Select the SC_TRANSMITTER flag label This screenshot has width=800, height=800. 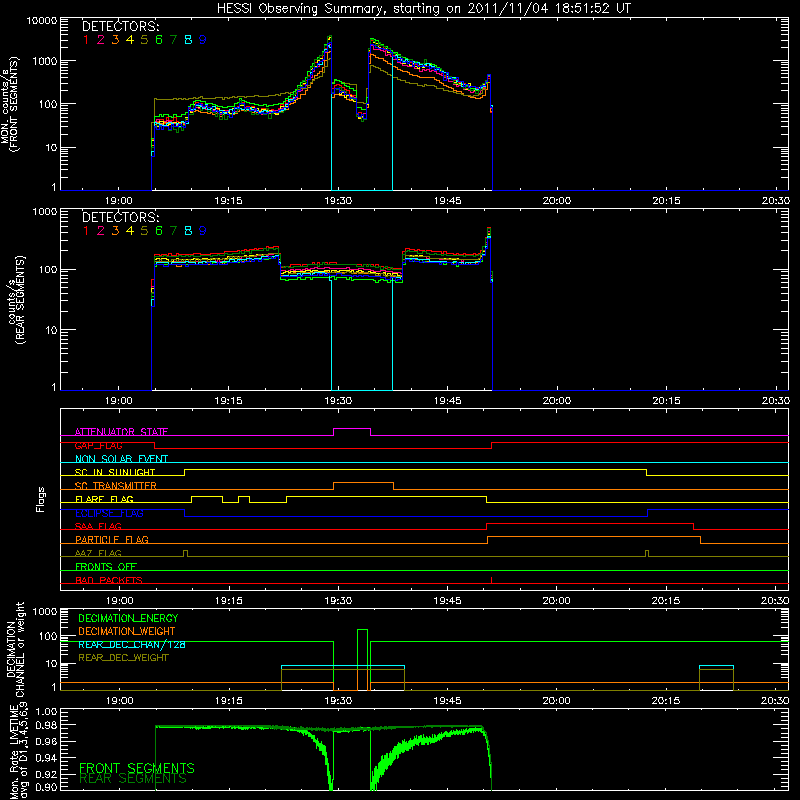[116, 485]
